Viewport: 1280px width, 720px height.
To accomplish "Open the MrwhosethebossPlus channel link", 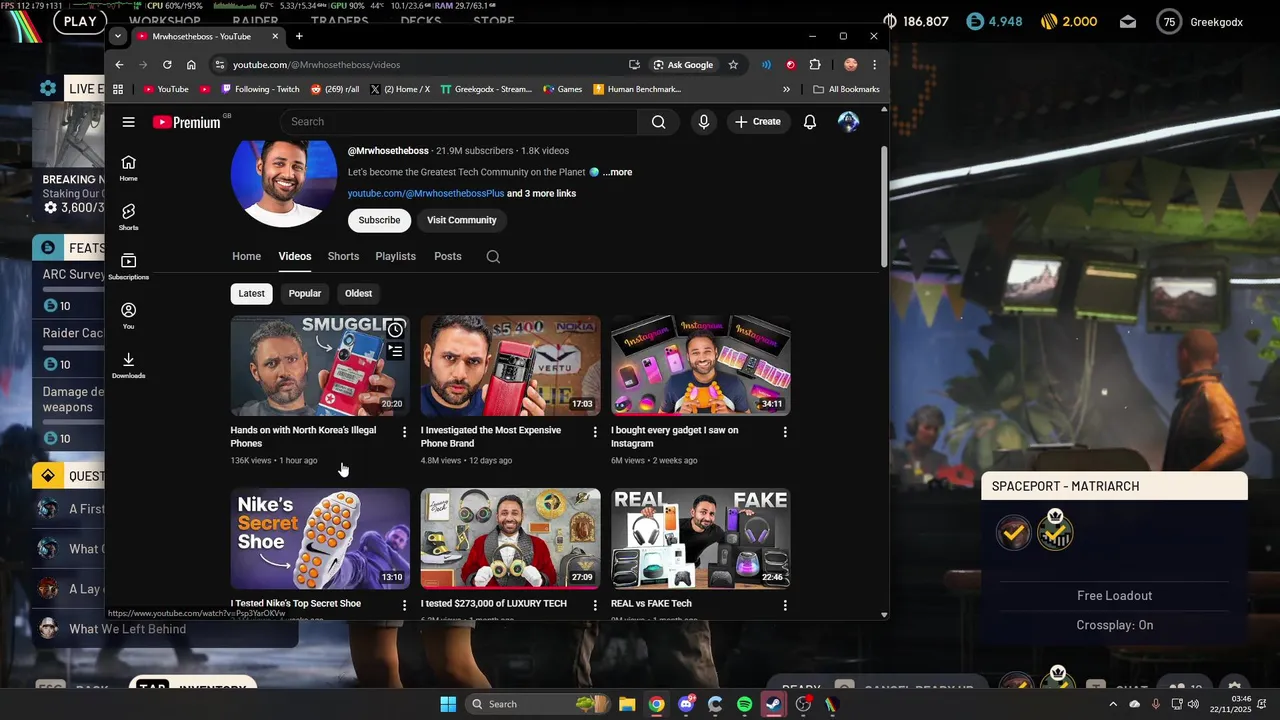I will 426,193.
